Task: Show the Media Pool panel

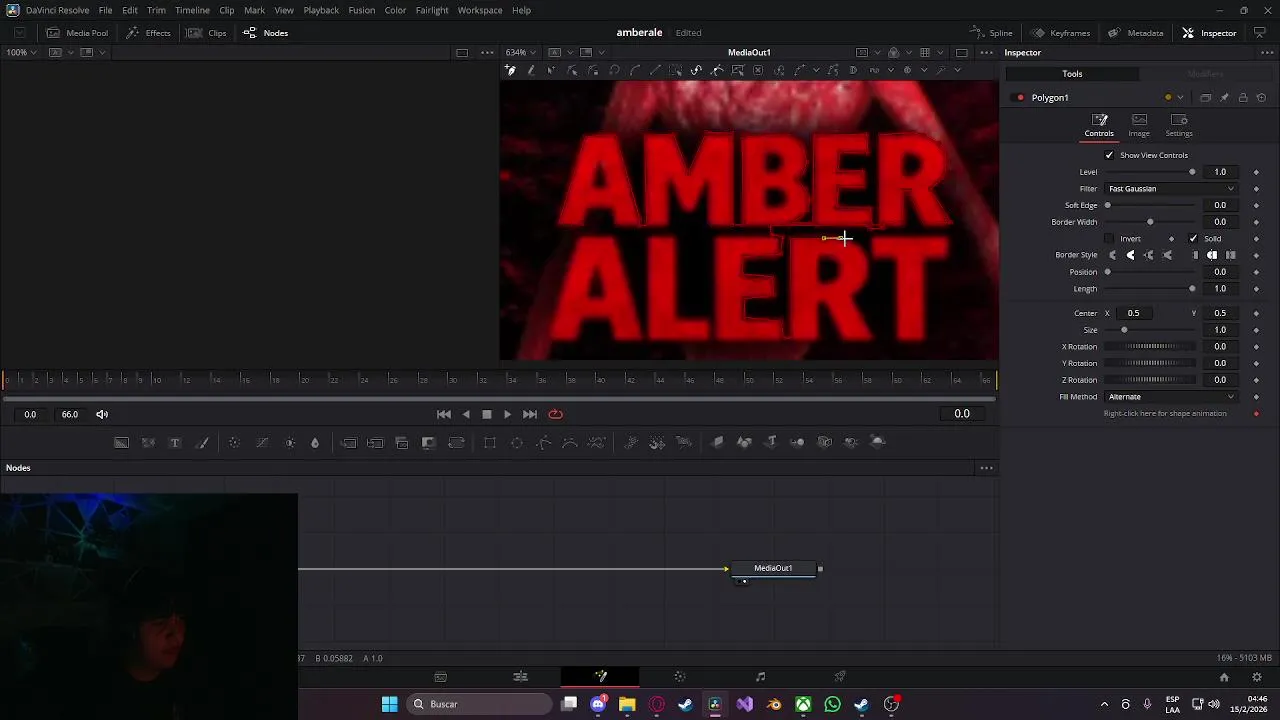Action: [77, 33]
